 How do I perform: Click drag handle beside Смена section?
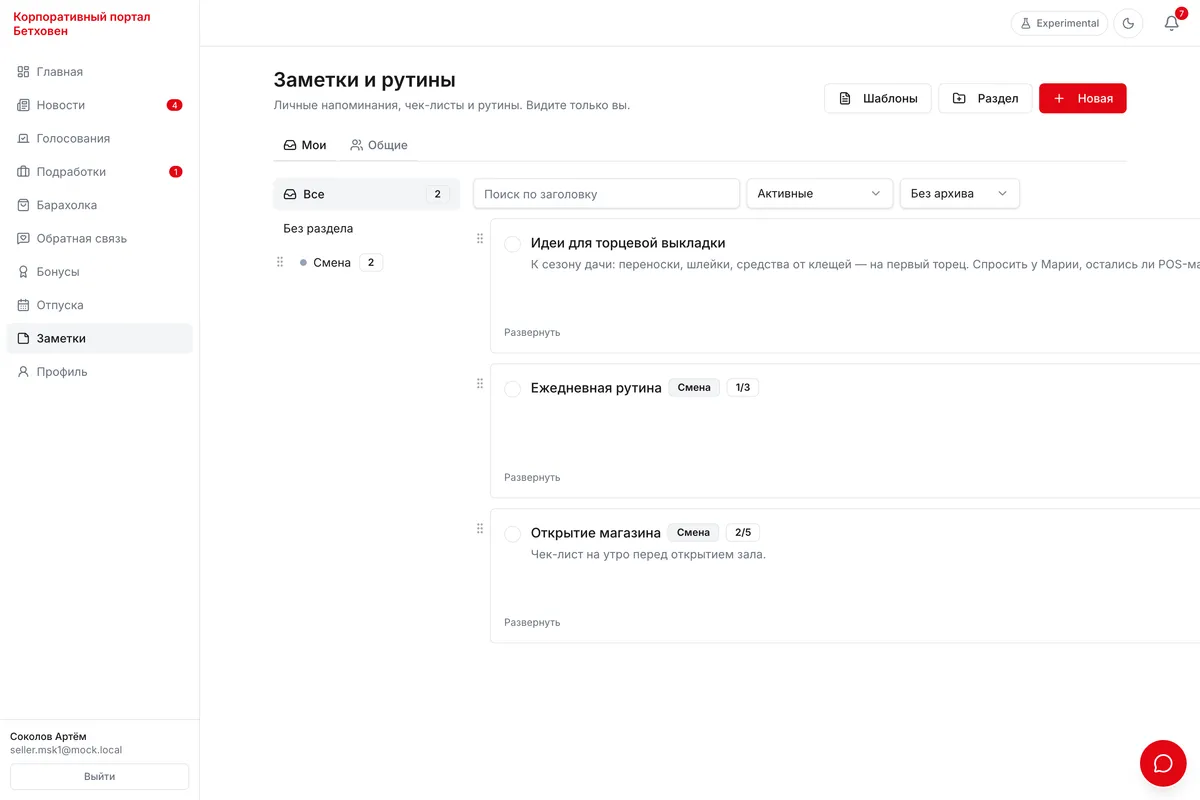pos(280,262)
